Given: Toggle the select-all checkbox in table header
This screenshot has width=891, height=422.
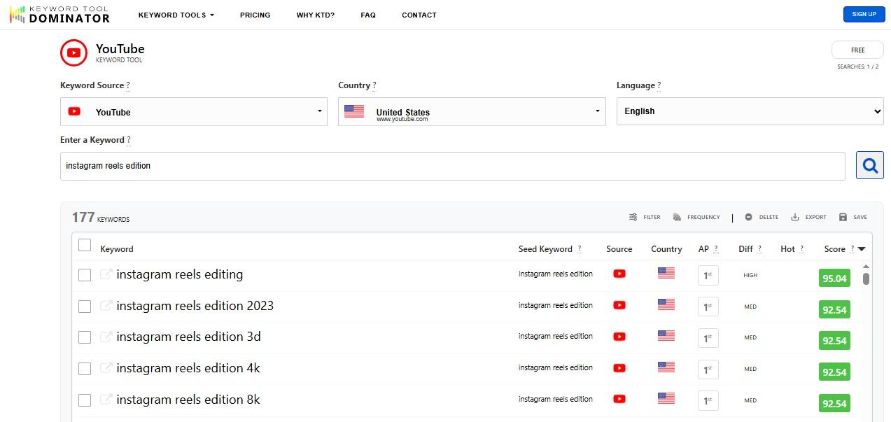Looking at the screenshot, I should (x=85, y=245).
